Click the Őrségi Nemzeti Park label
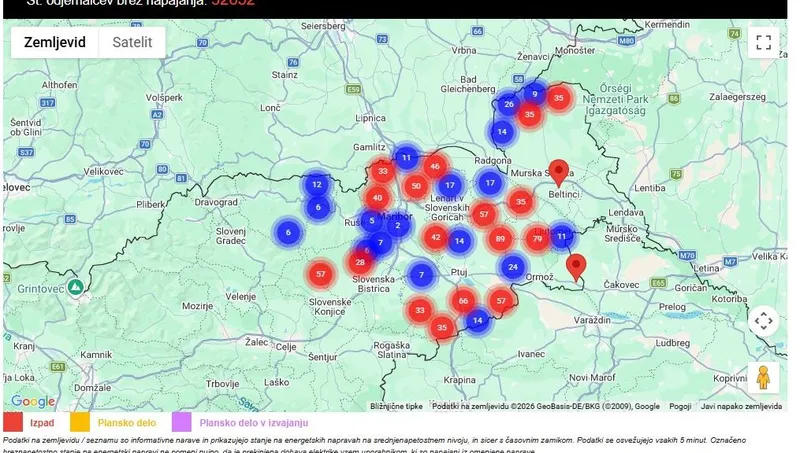Screen dimensions: 800x453 pyautogui.click(x=615, y=99)
